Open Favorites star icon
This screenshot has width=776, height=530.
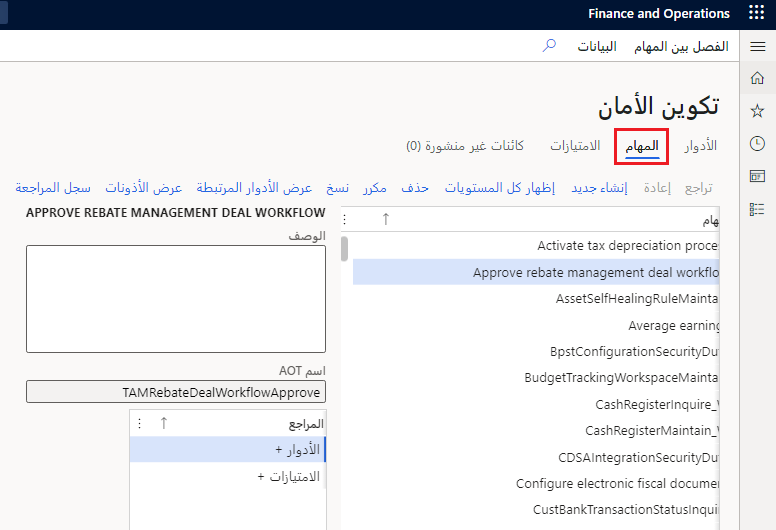[x=757, y=110]
